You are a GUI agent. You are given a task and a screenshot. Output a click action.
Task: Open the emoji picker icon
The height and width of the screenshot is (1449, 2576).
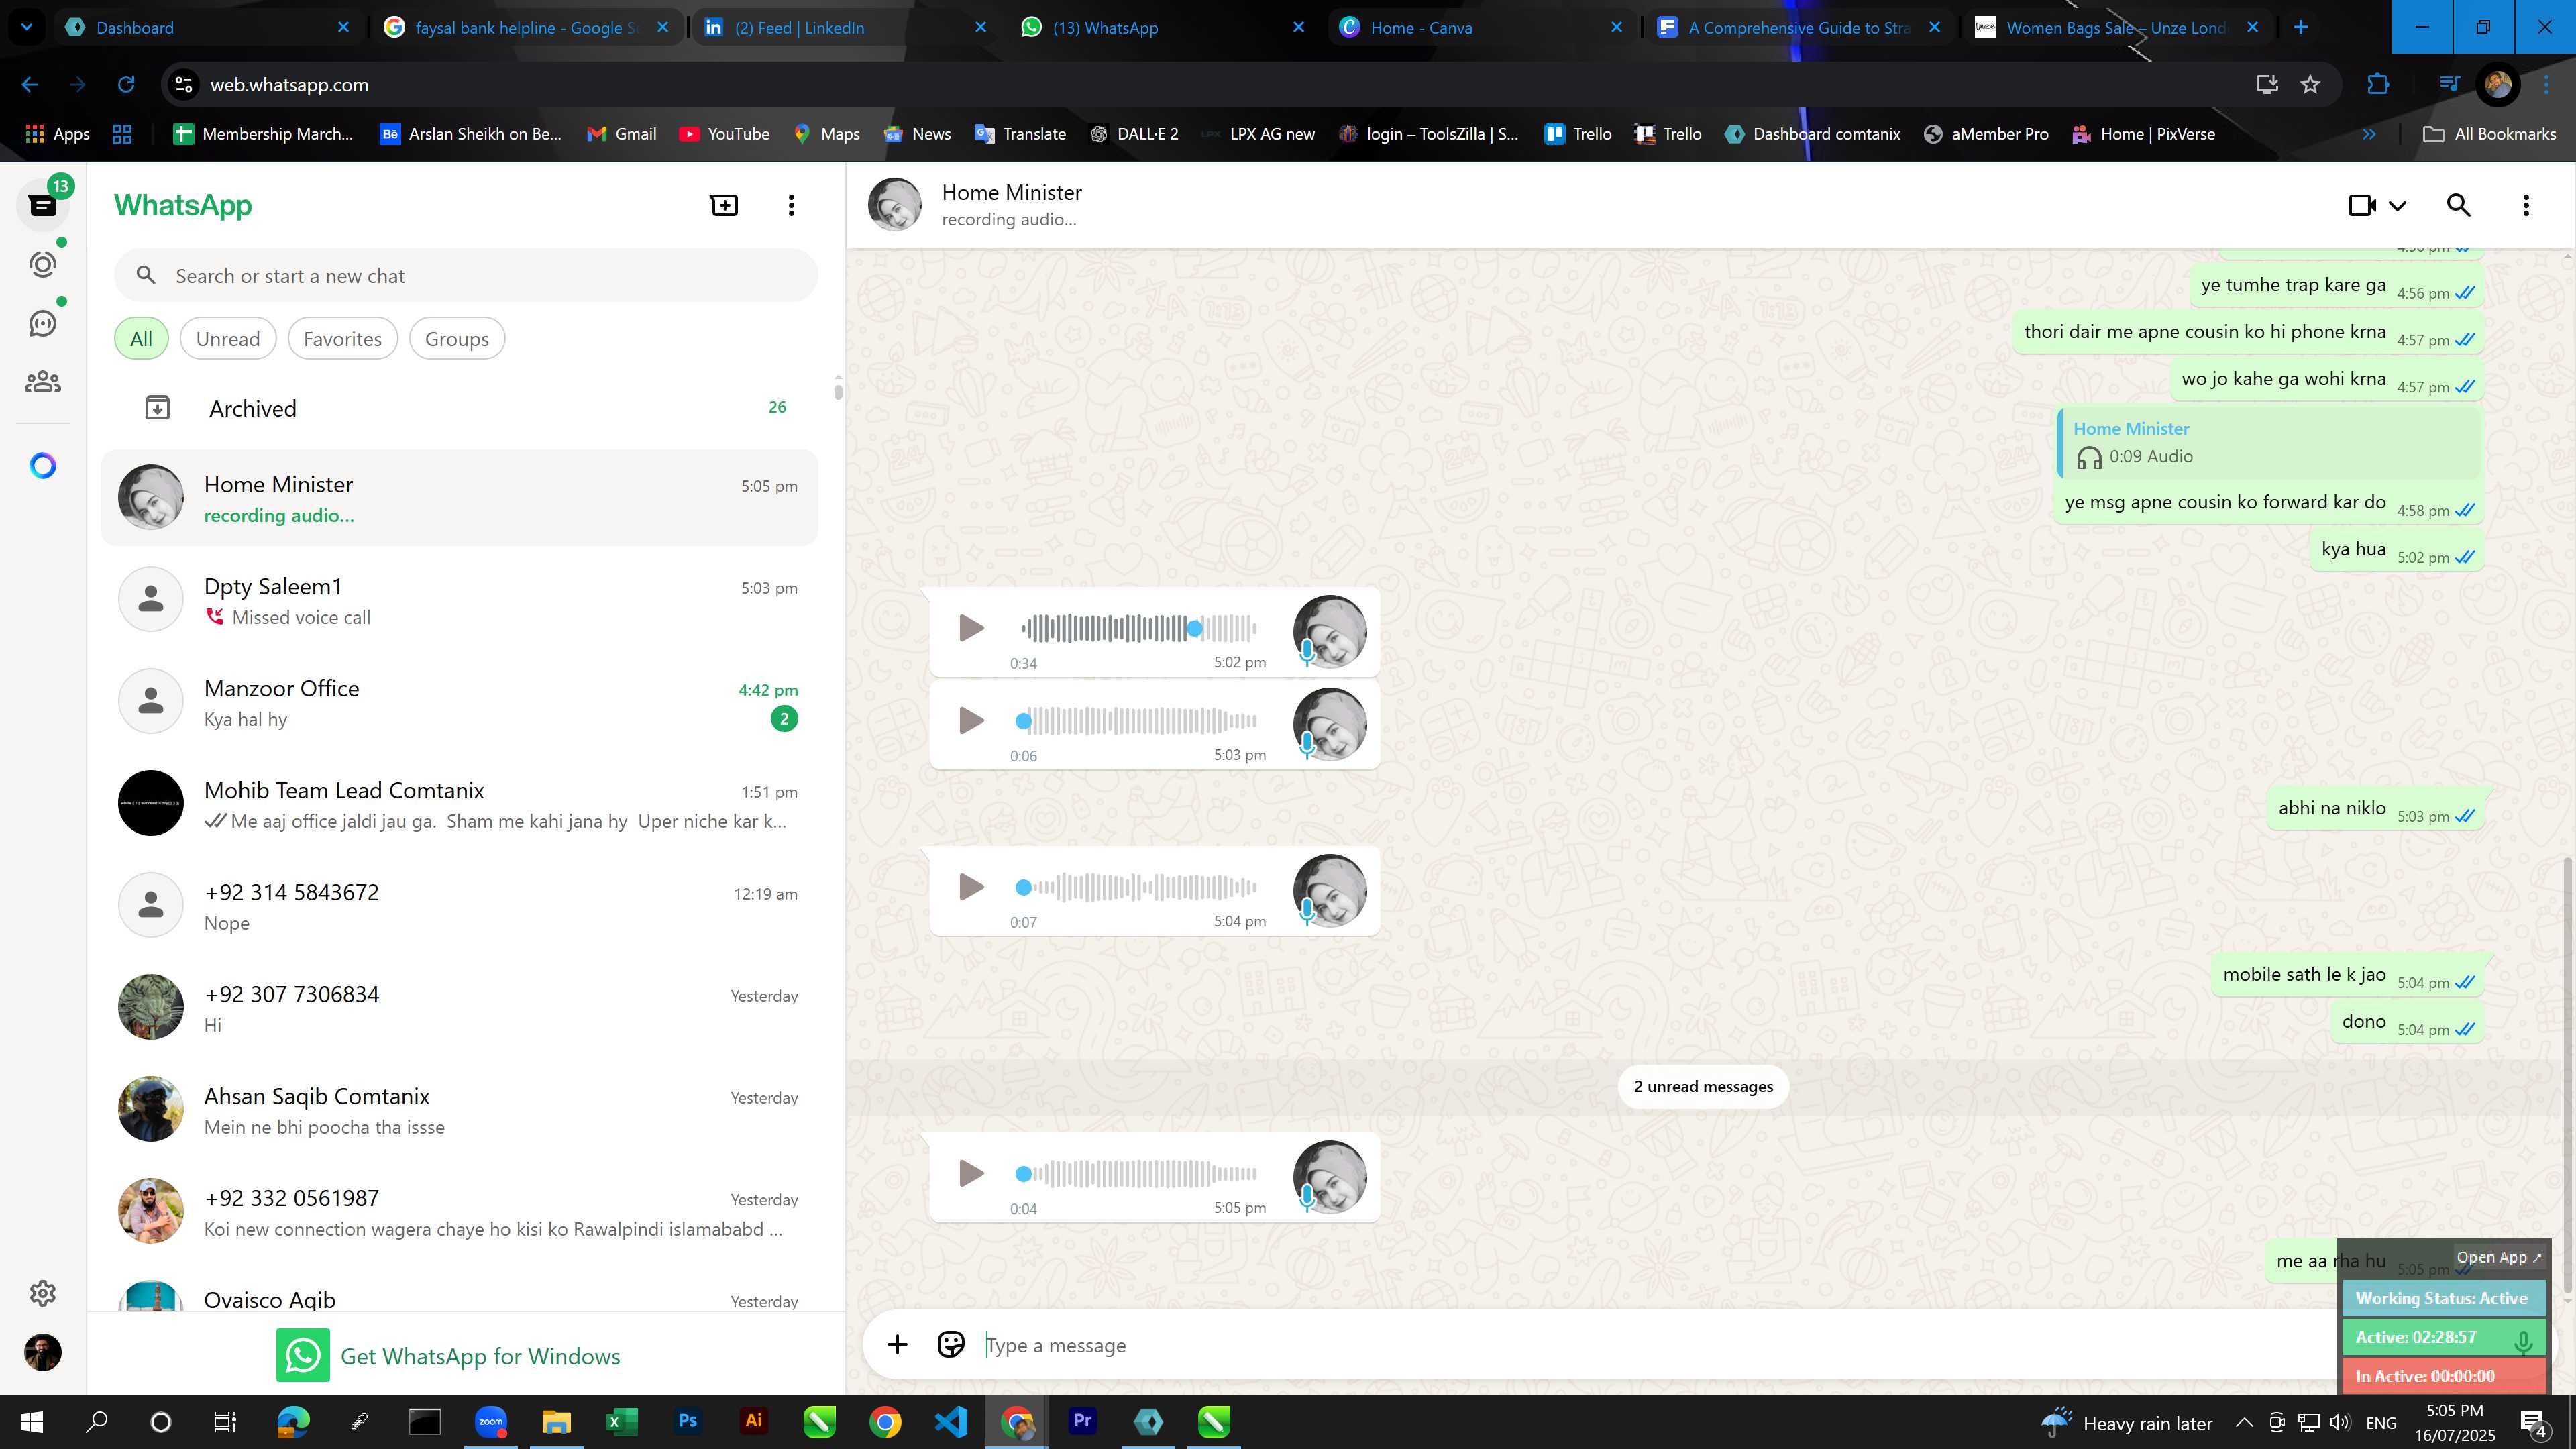(950, 1345)
